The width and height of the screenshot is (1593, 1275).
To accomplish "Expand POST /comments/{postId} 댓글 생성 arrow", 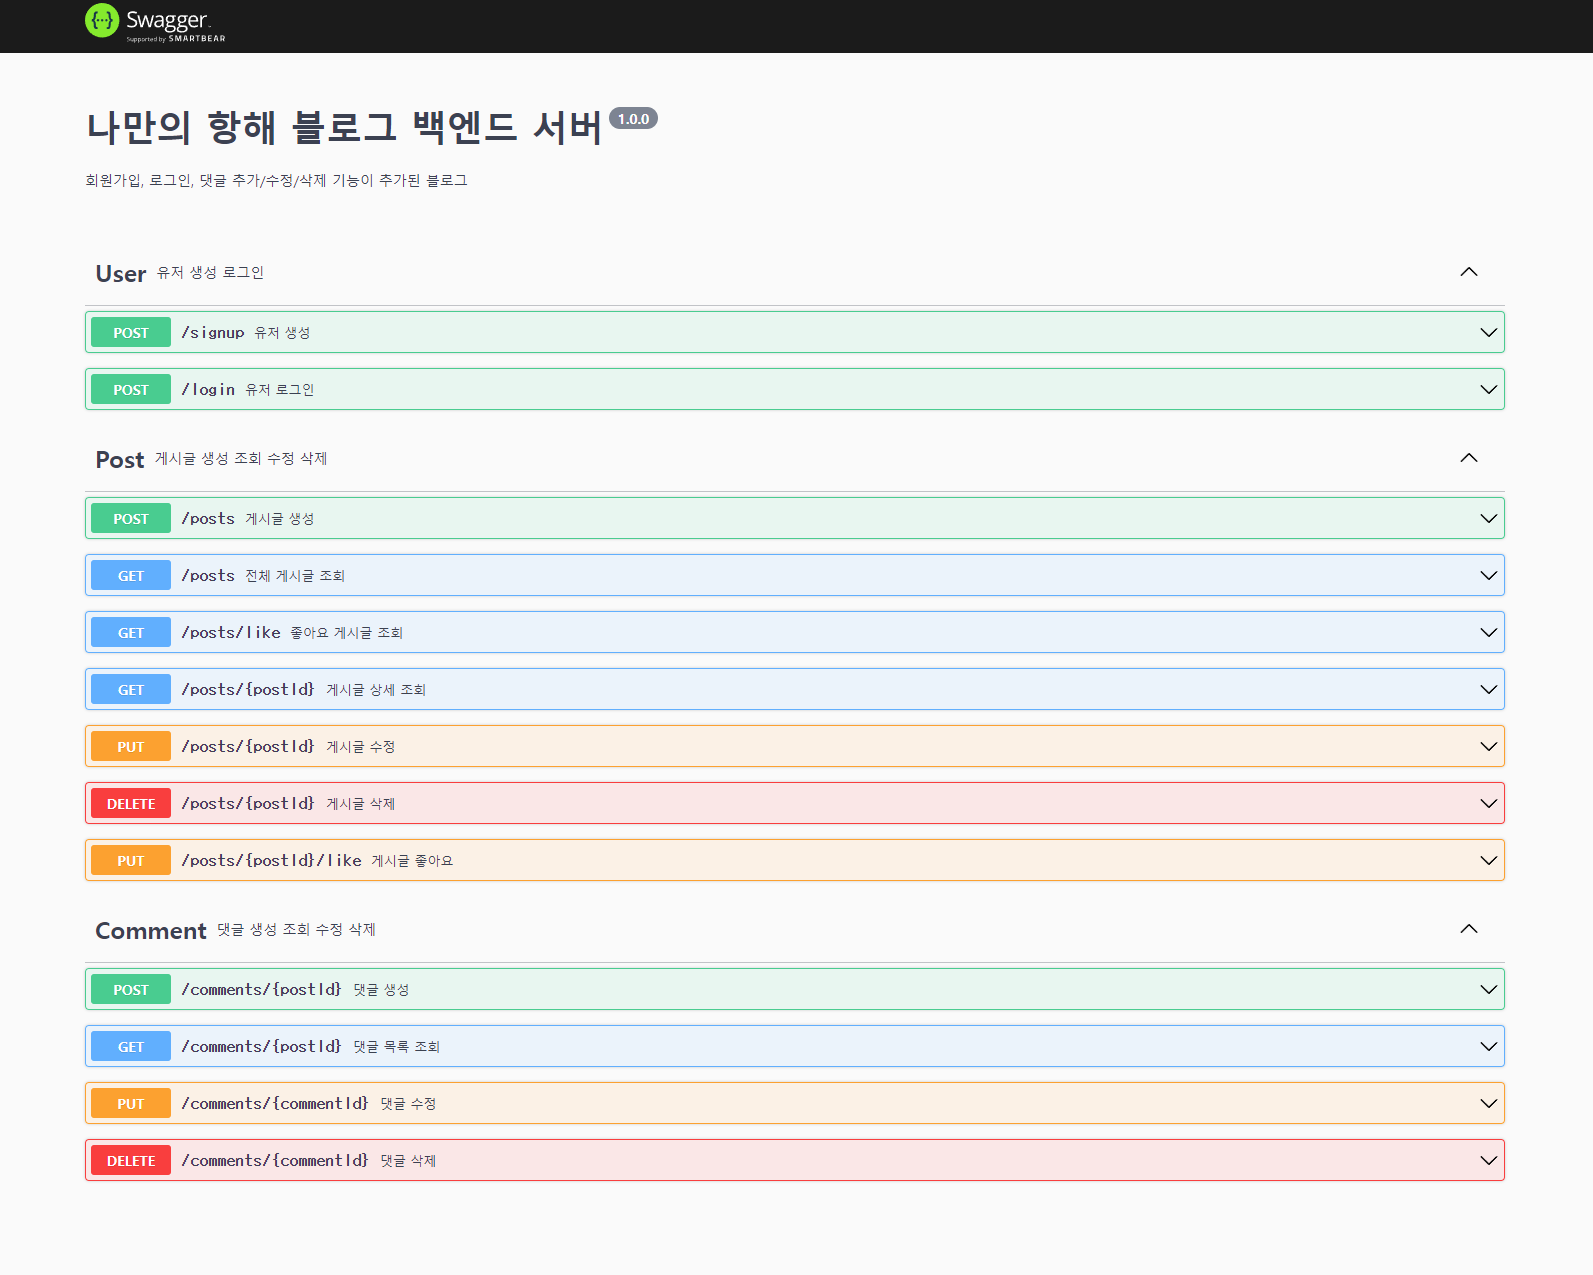I will (x=1488, y=989).
